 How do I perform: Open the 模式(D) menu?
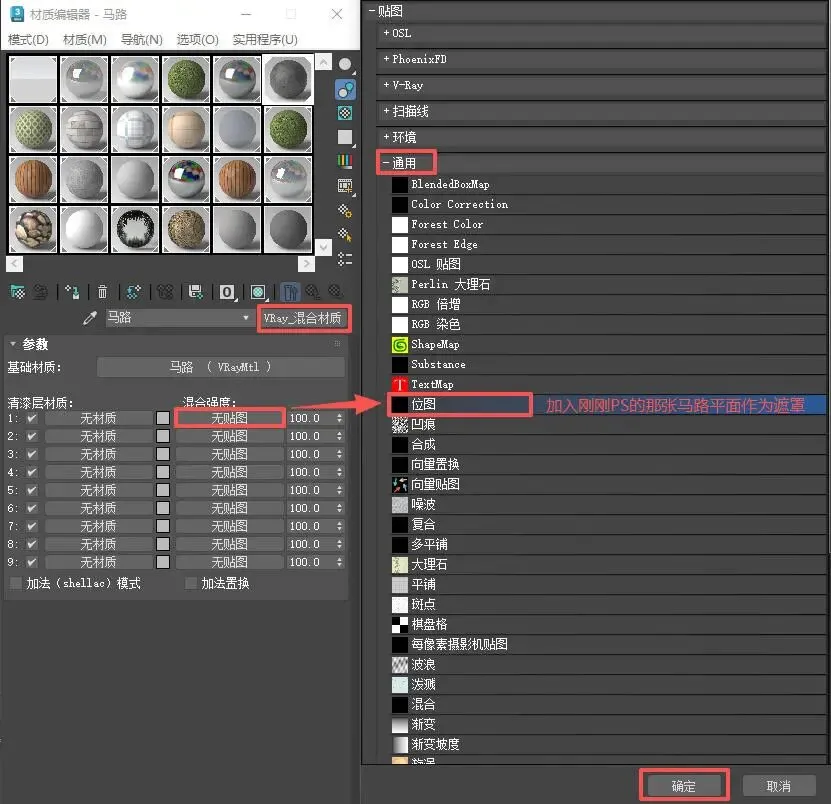[x=29, y=40]
